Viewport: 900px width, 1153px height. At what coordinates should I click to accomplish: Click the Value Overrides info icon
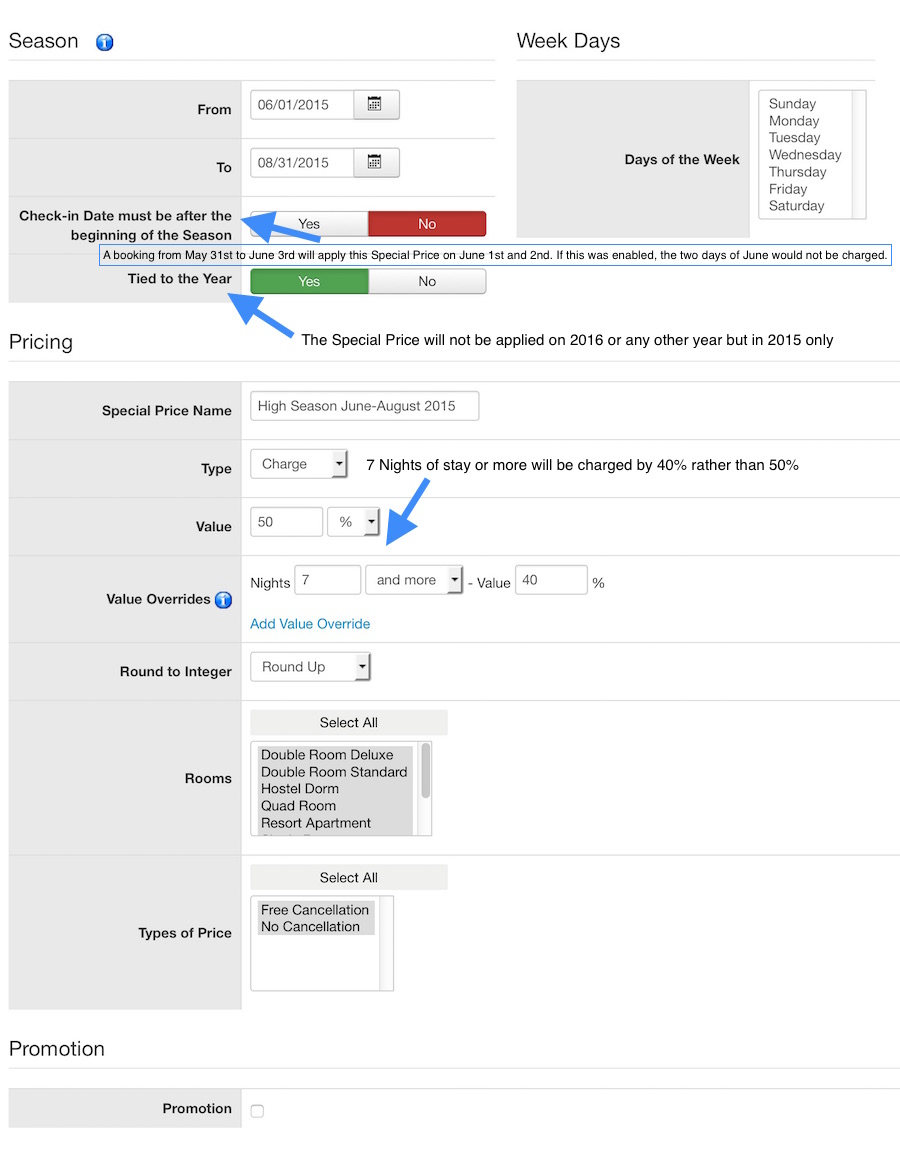(x=223, y=600)
